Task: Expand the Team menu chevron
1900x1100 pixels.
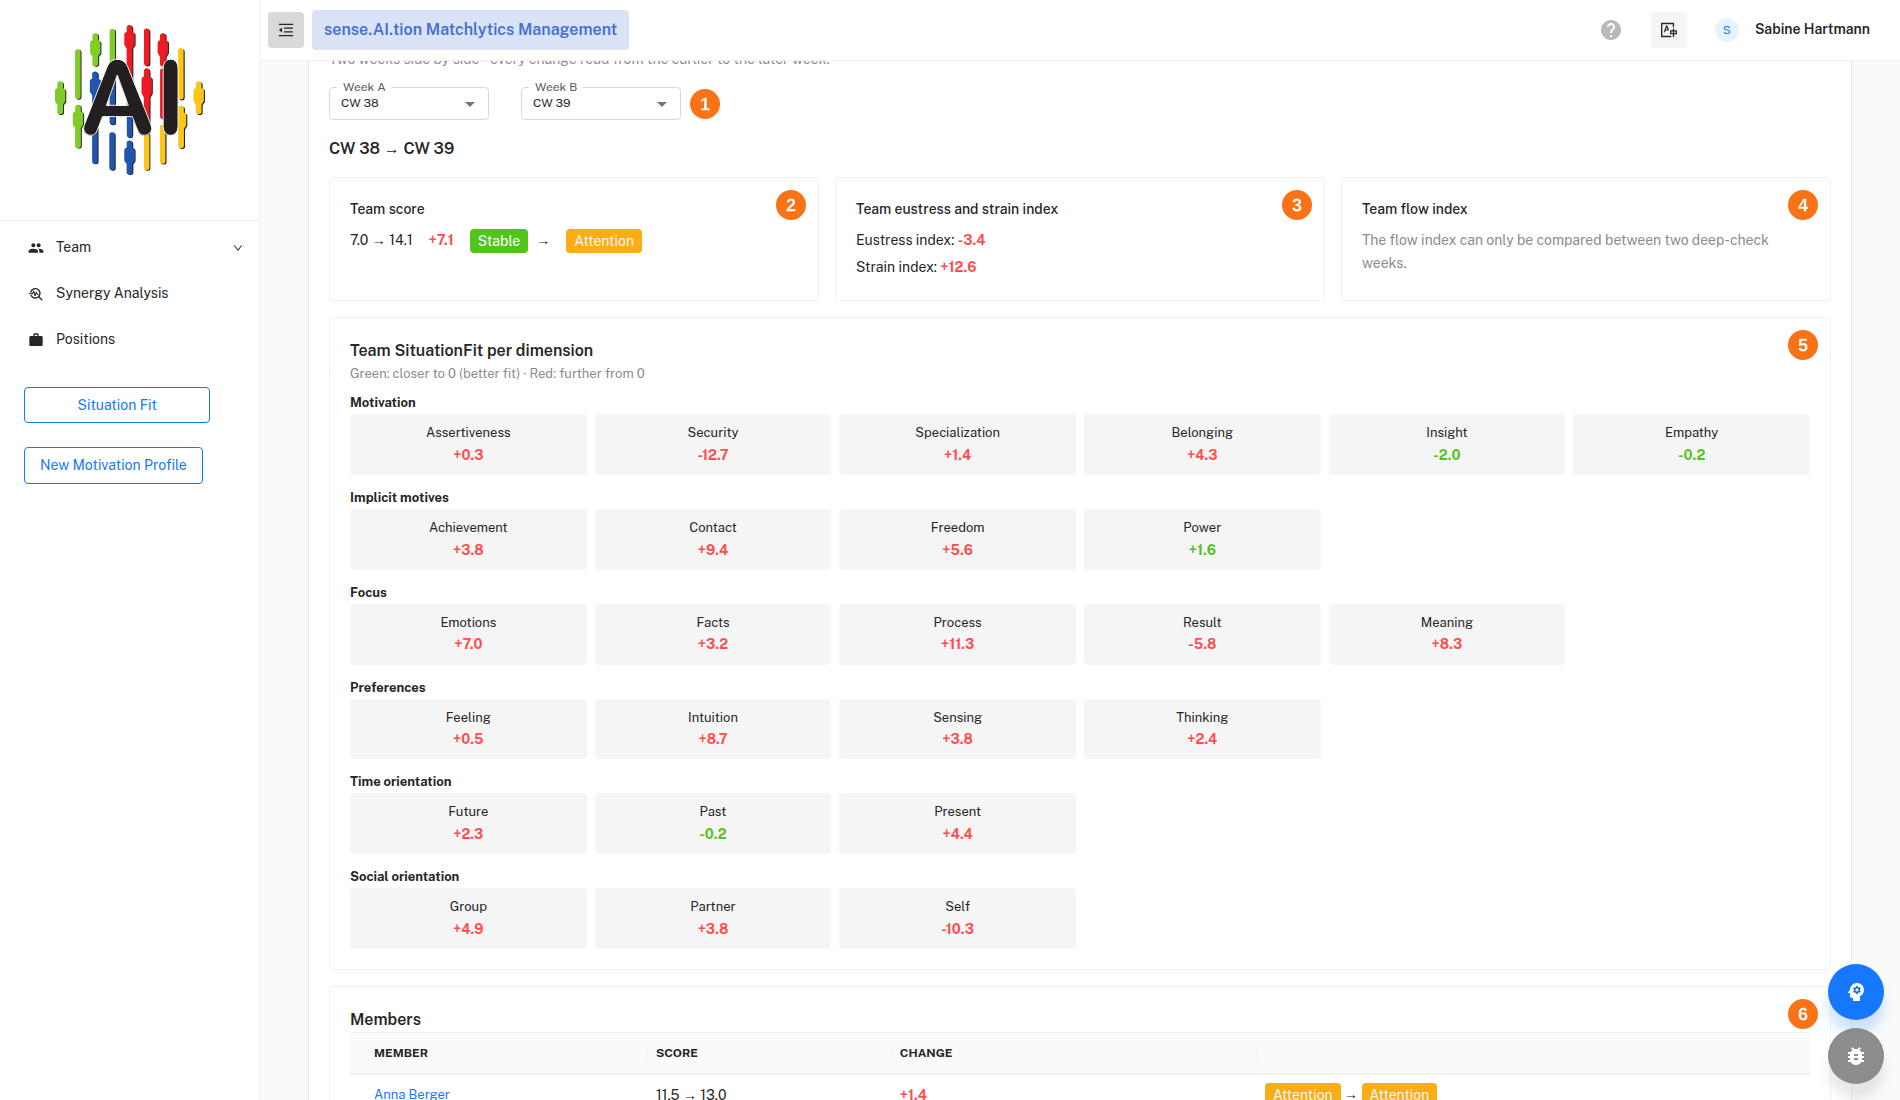Action: point(238,248)
